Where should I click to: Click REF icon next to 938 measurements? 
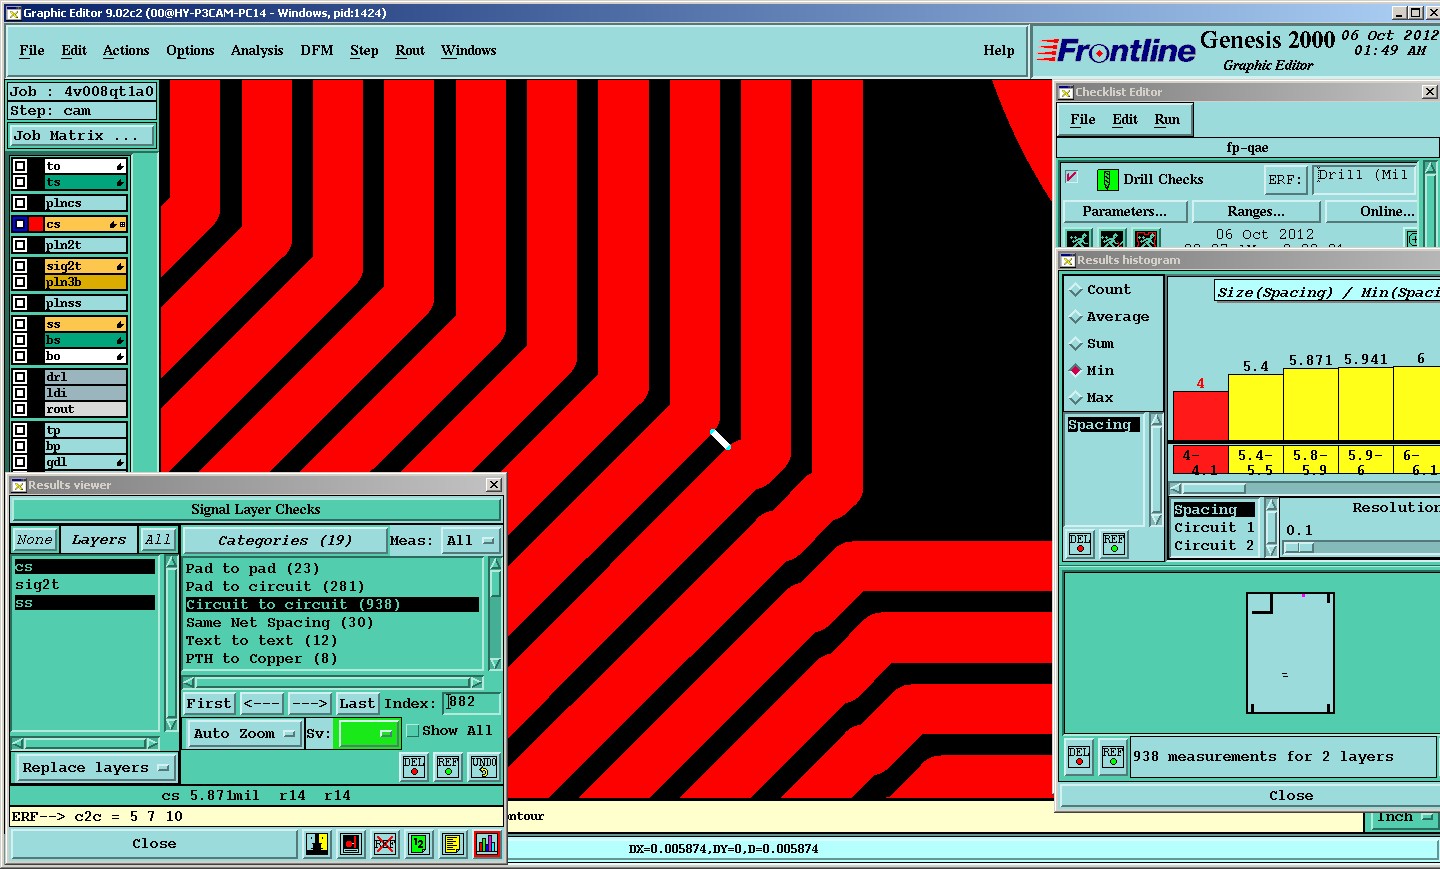tap(1113, 756)
